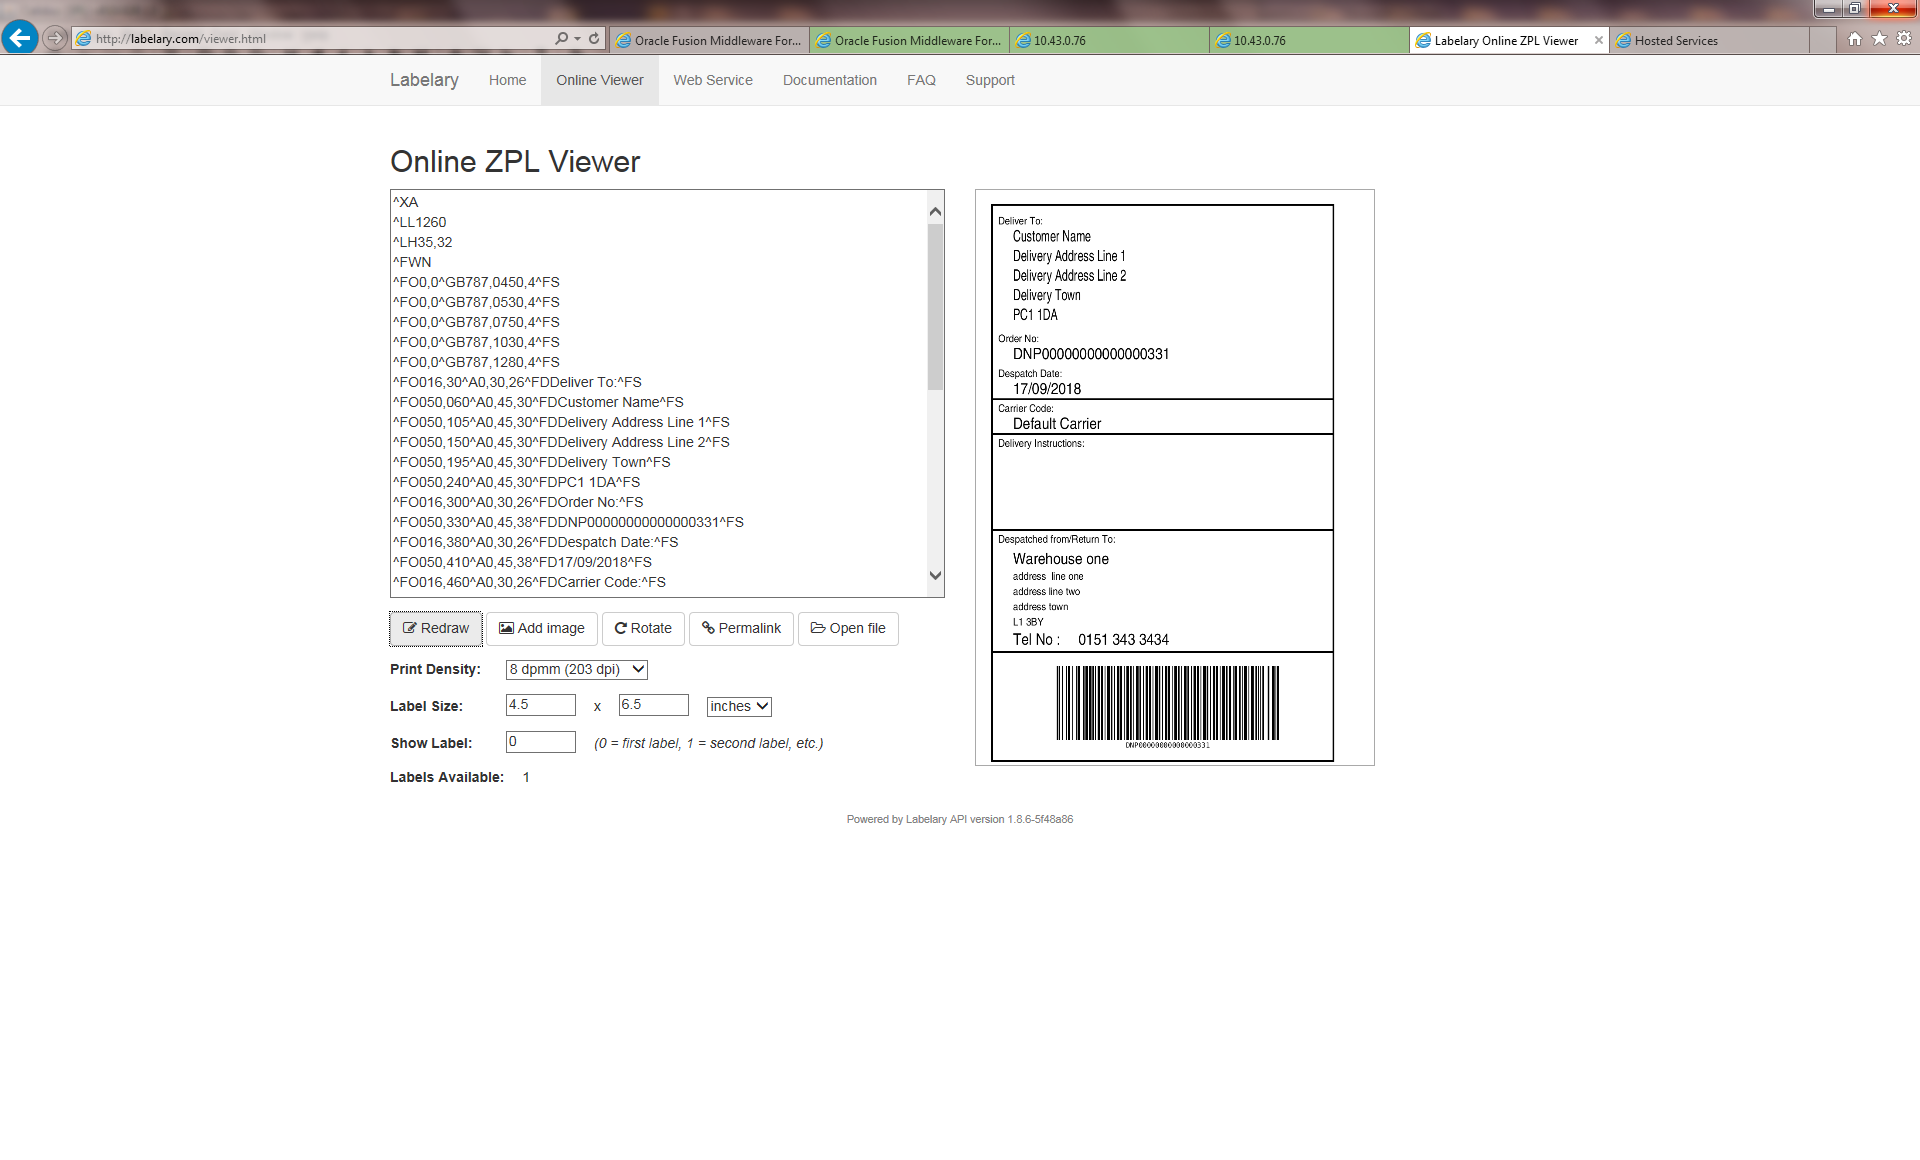Open the Documentation navigation link
Screen dimensions: 1920x1160
point(830,80)
